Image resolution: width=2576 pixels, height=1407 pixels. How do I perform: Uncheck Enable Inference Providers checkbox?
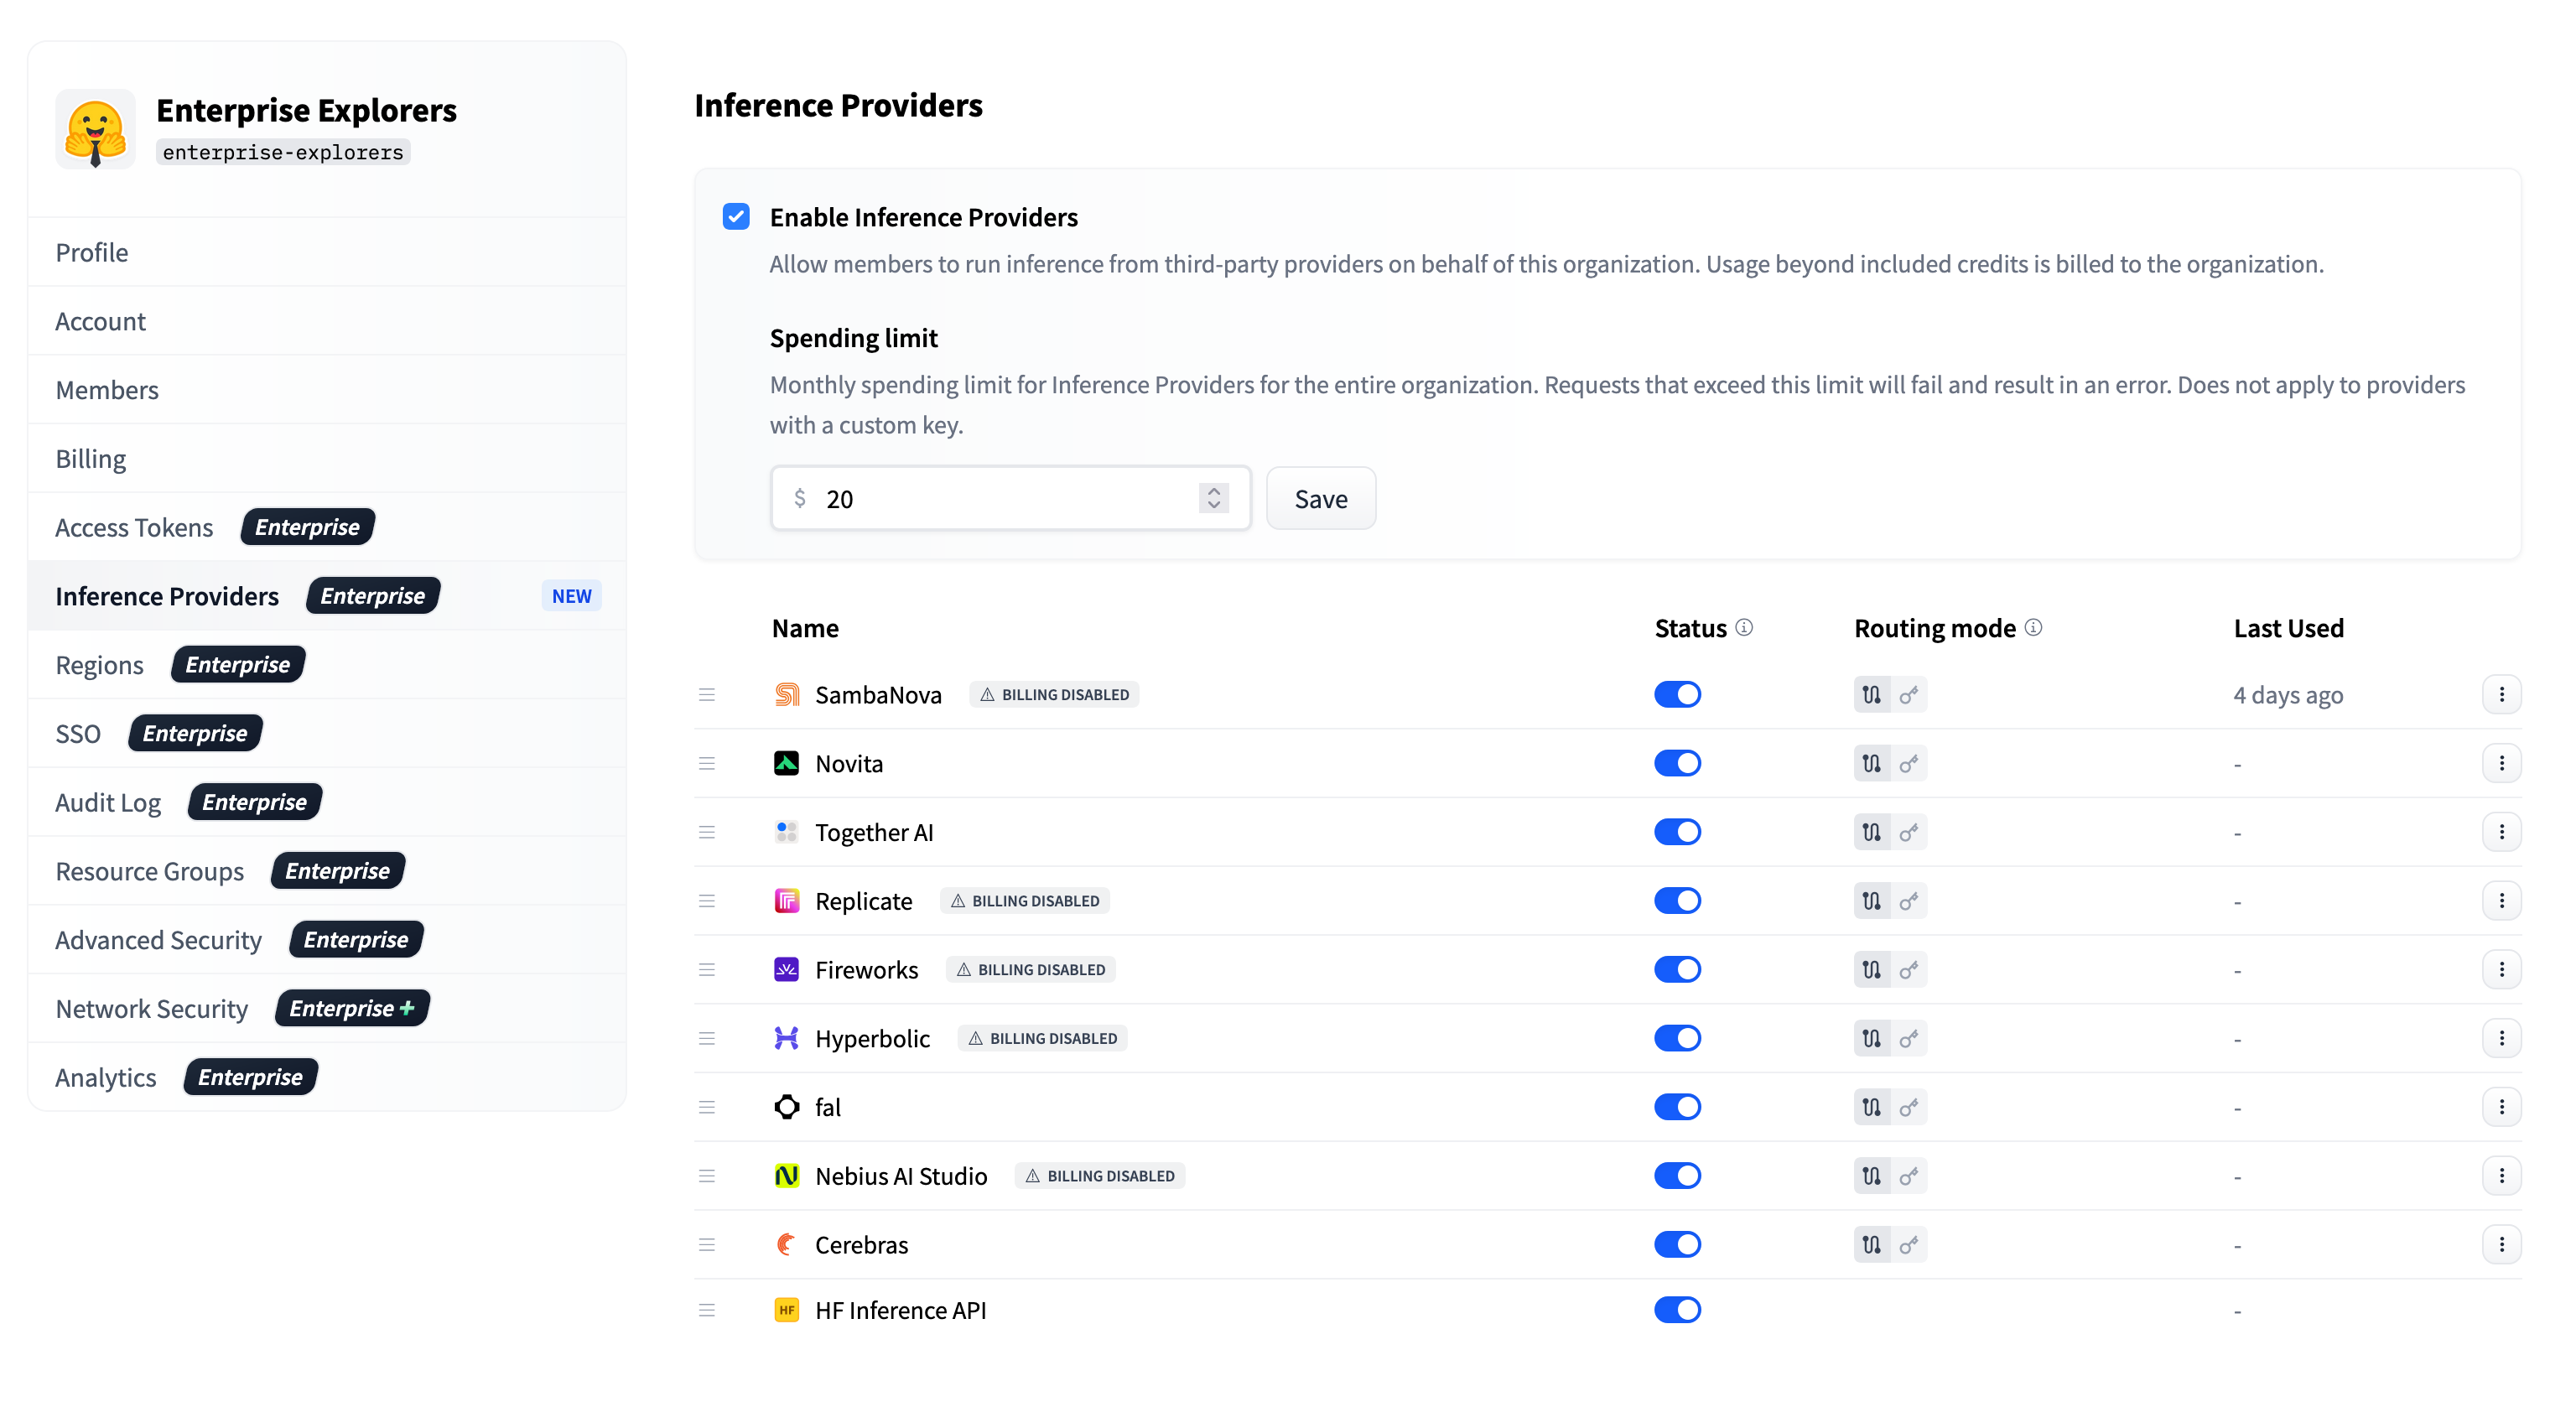coord(736,217)
